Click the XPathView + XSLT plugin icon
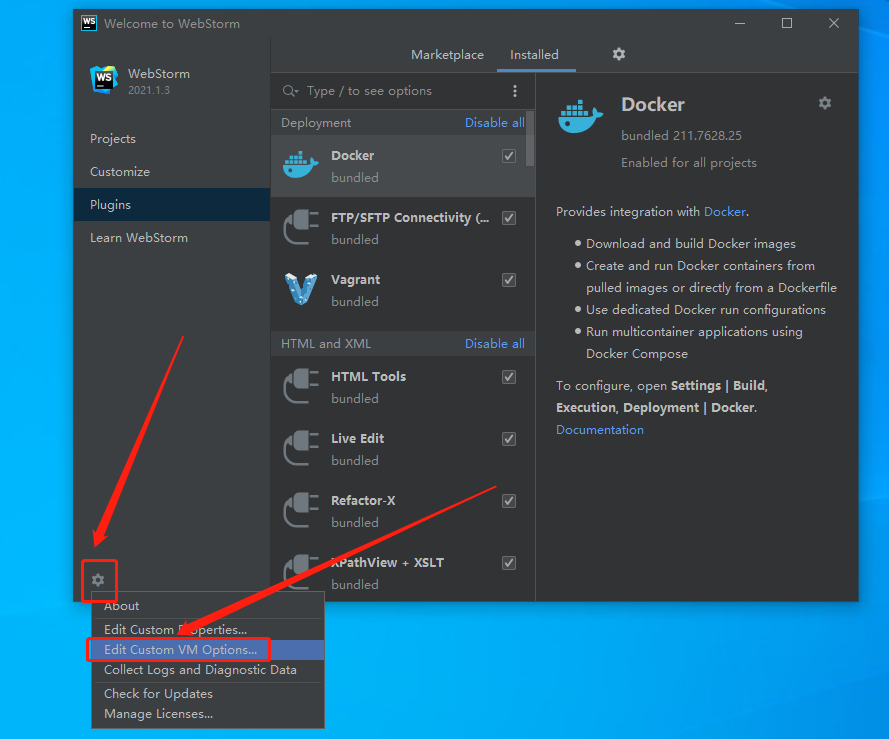 [x=301, y=572]
